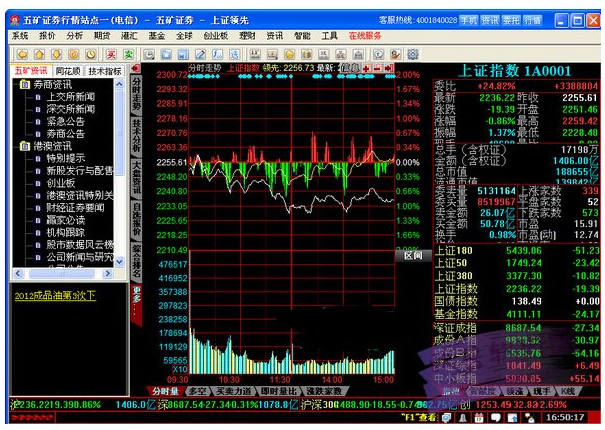Click red arrow icon above vertical tabs

pos(135,68)
